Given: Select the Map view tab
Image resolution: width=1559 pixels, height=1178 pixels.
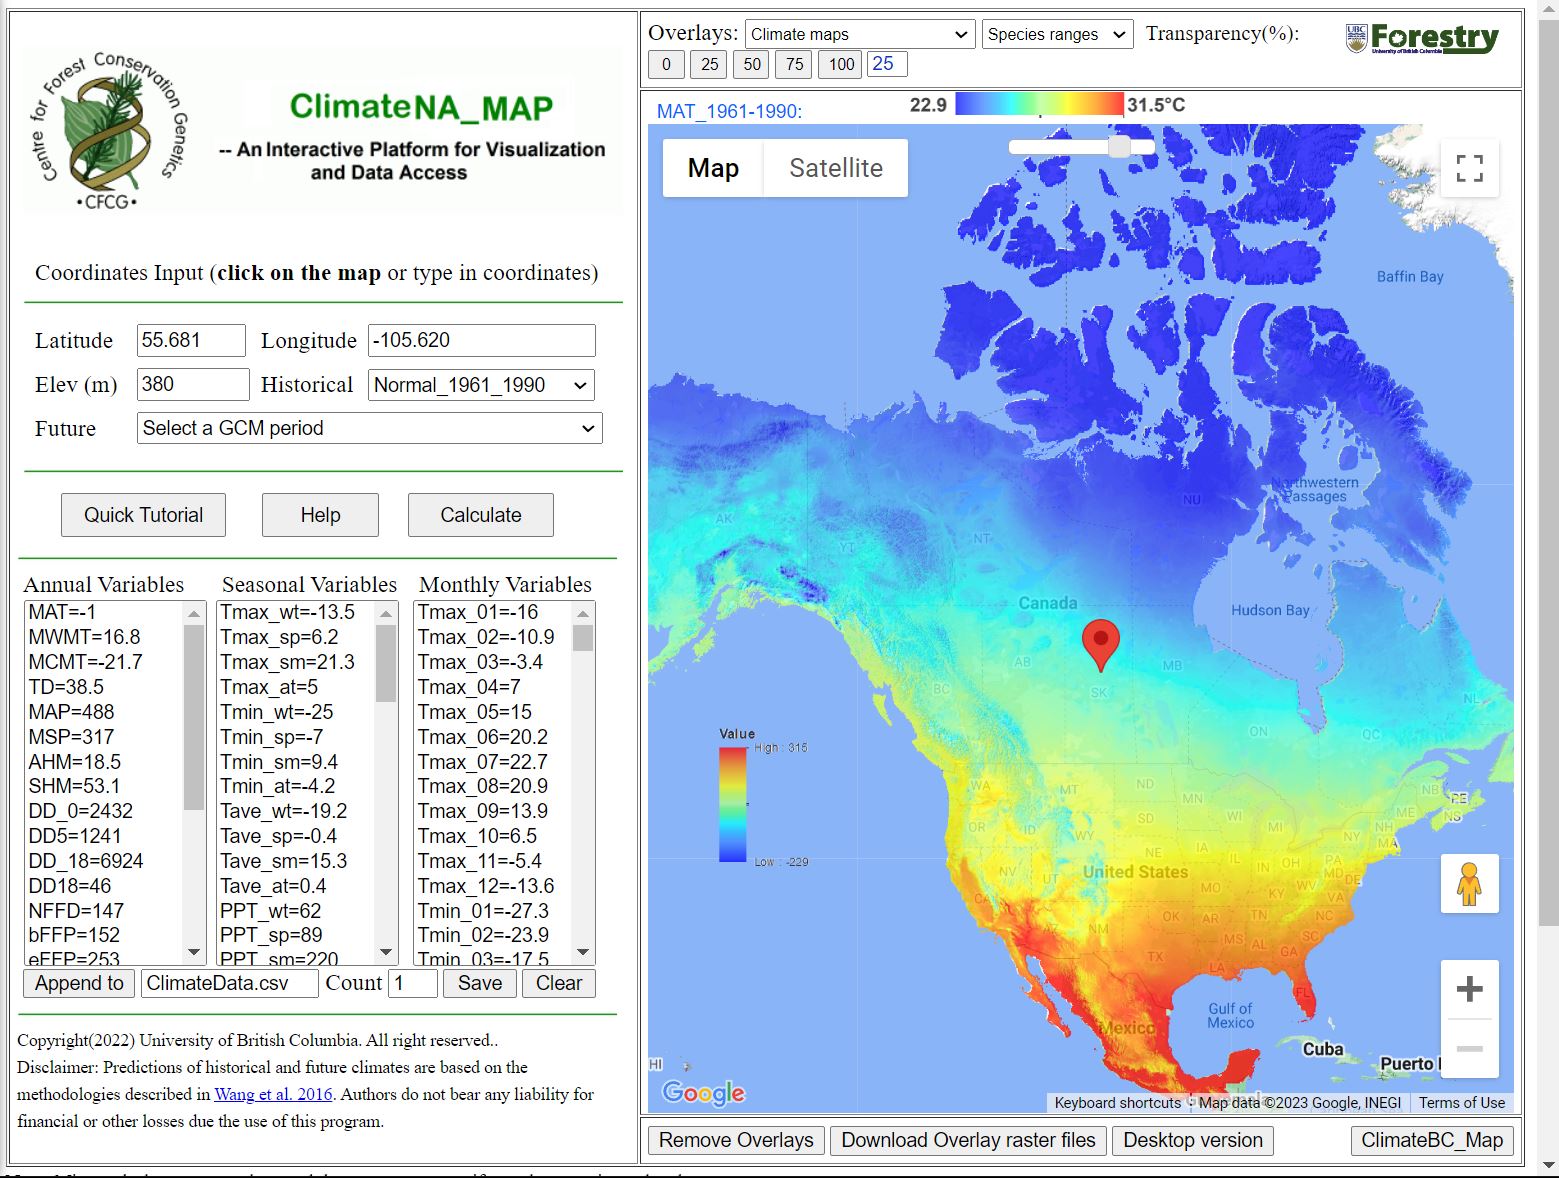Looking at the screenshot, I should (713, 168).
